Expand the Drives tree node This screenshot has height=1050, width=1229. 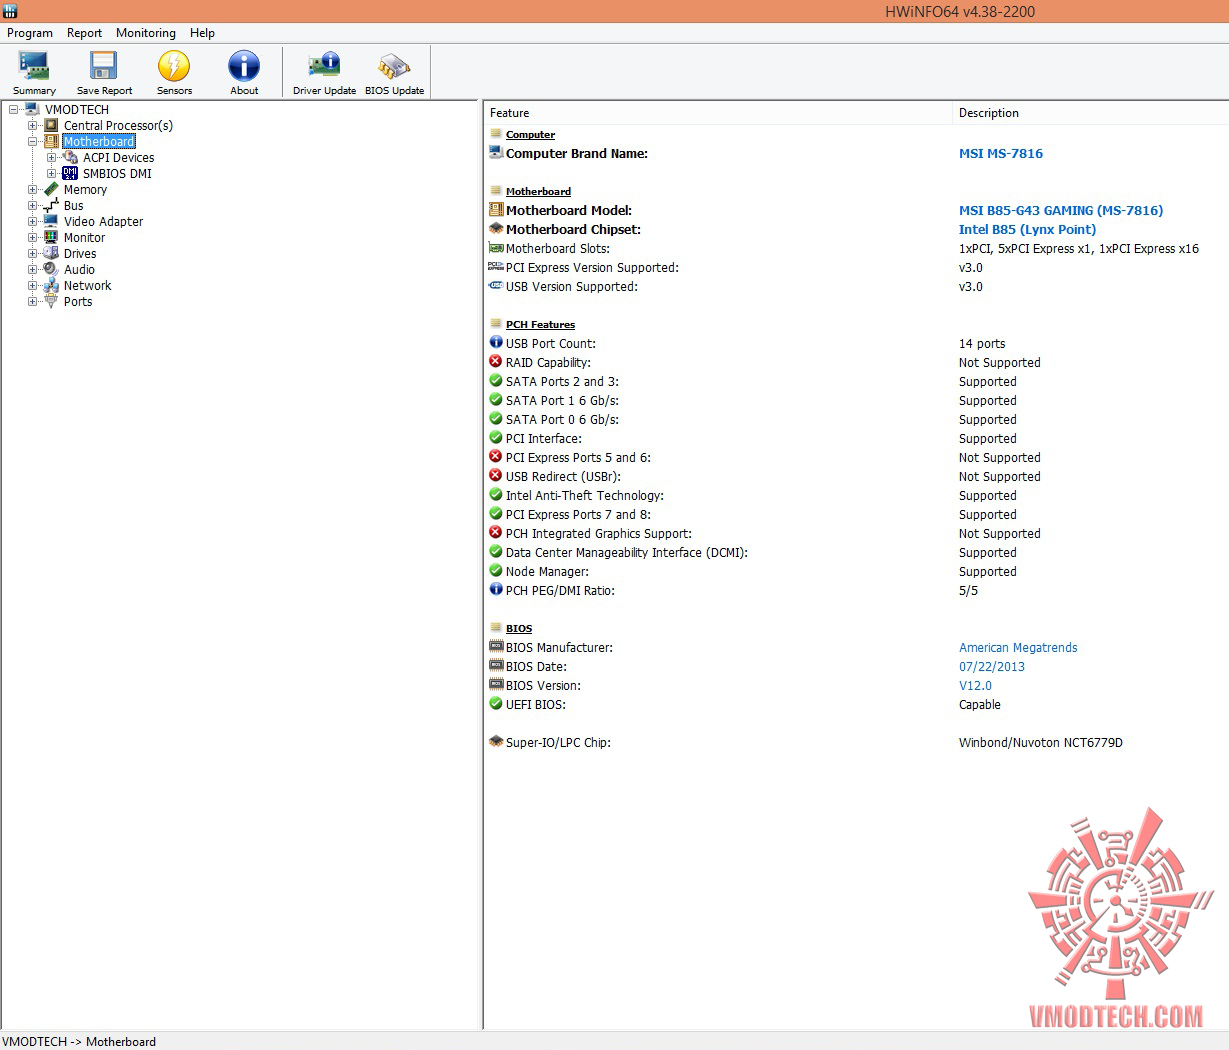pyautogui.click(x=32, y=254)
